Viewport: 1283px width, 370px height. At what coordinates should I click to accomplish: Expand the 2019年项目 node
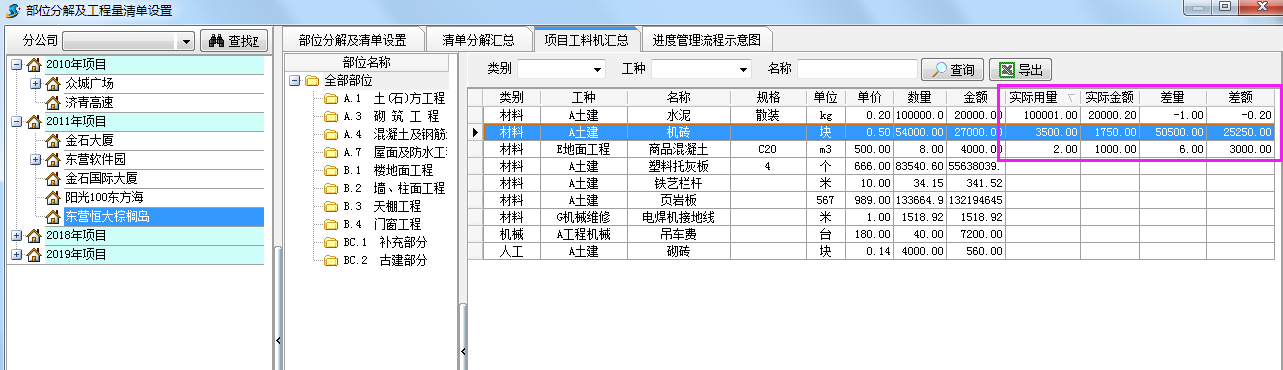point(16,254)
